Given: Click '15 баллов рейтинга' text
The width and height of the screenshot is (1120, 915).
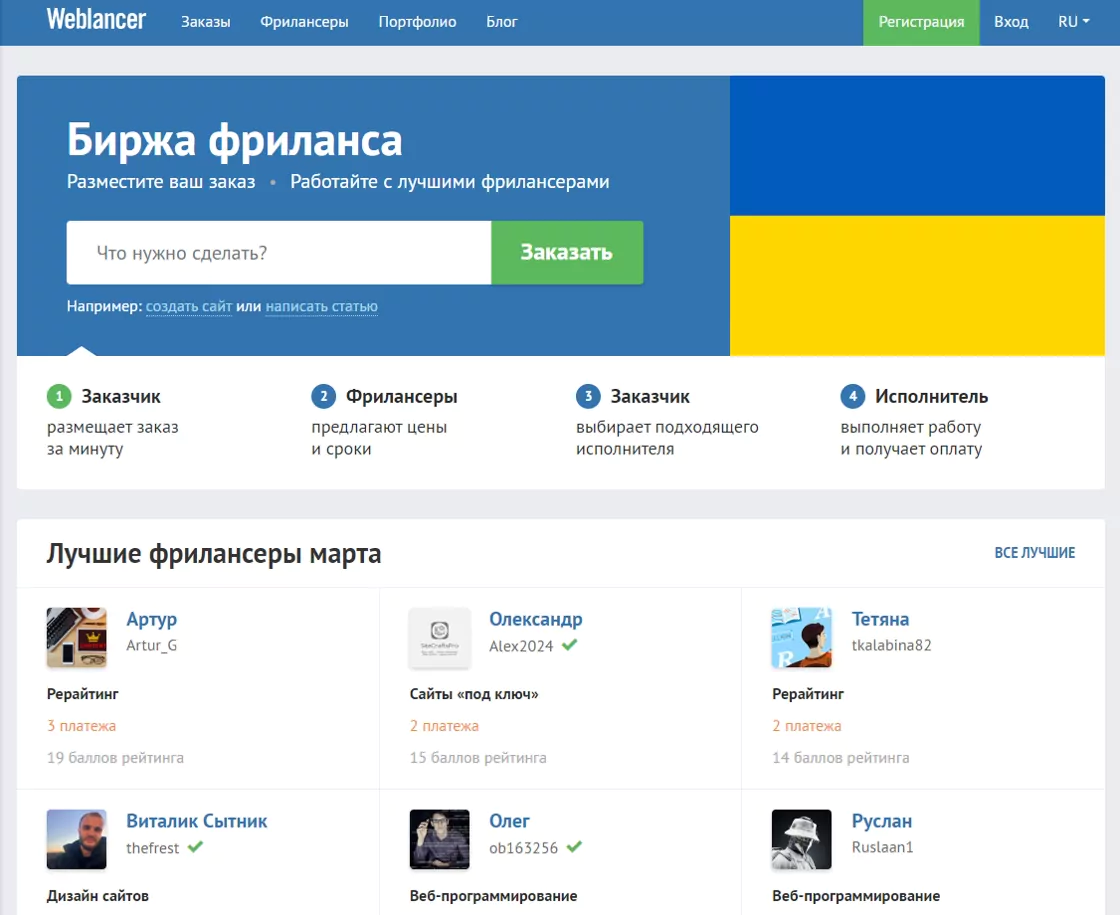Looking at the screenshot, I should click(478, 758).
